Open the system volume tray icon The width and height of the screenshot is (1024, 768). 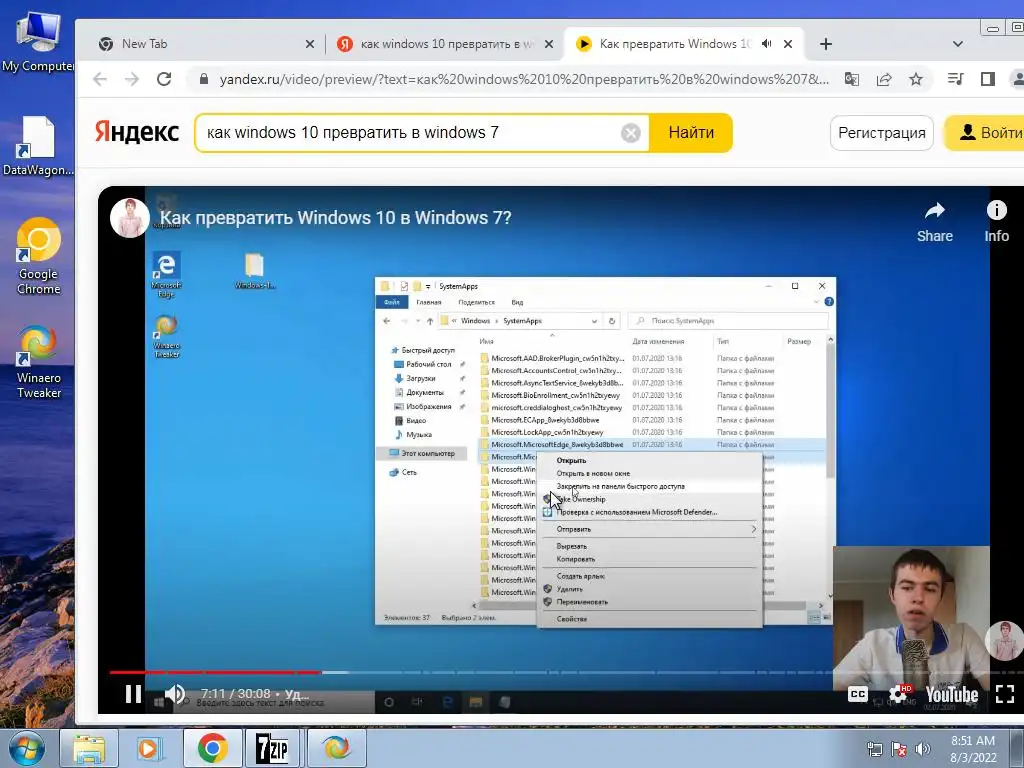tap(923, 750)
